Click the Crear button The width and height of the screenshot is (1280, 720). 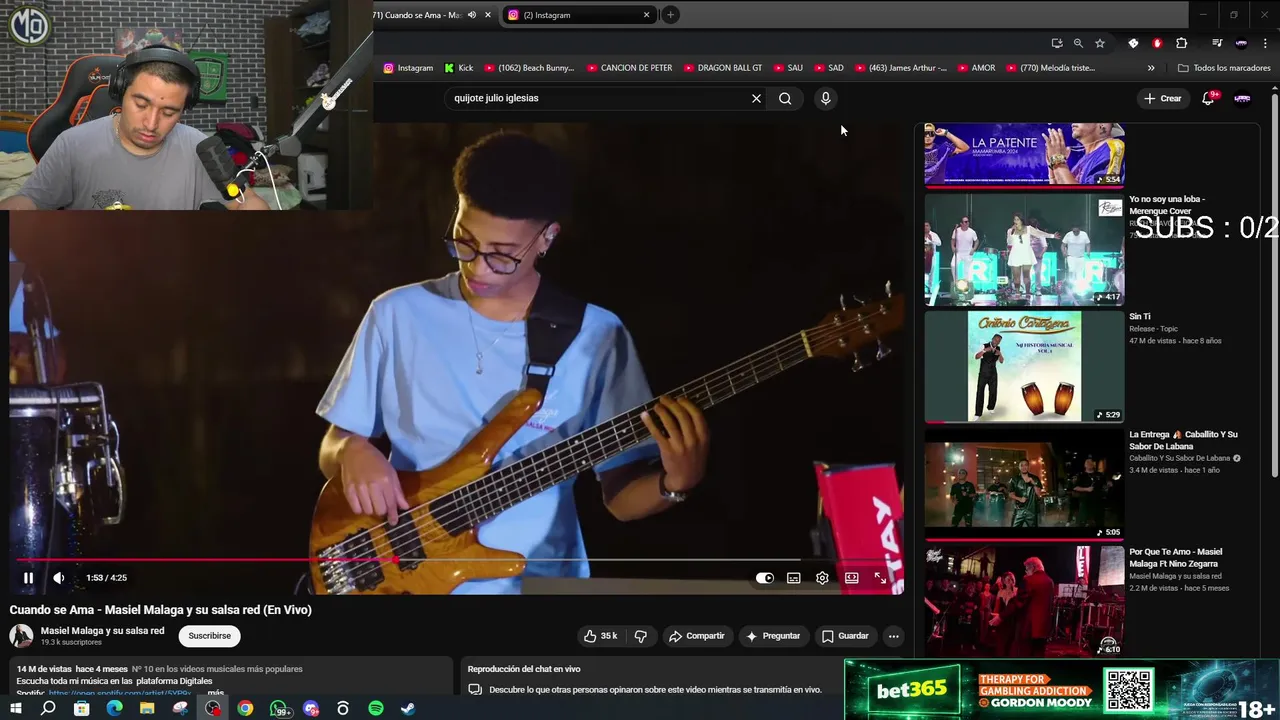click(1163, 98)
